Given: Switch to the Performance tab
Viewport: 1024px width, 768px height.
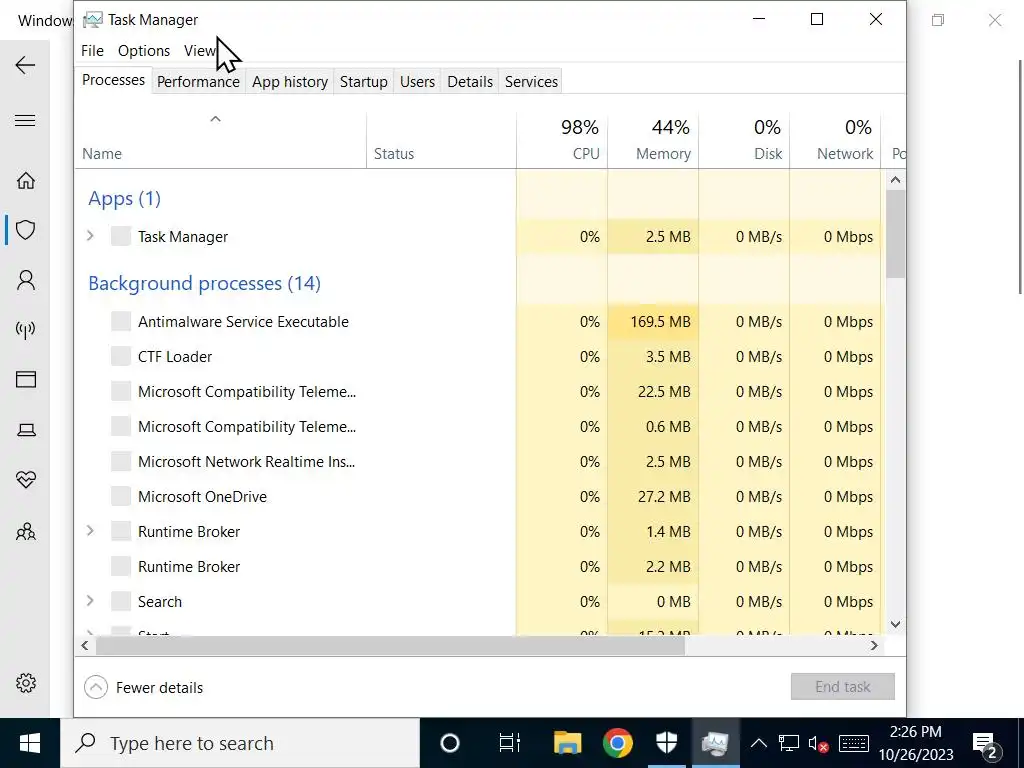Looking at the screenshot, I should (198, 82).
